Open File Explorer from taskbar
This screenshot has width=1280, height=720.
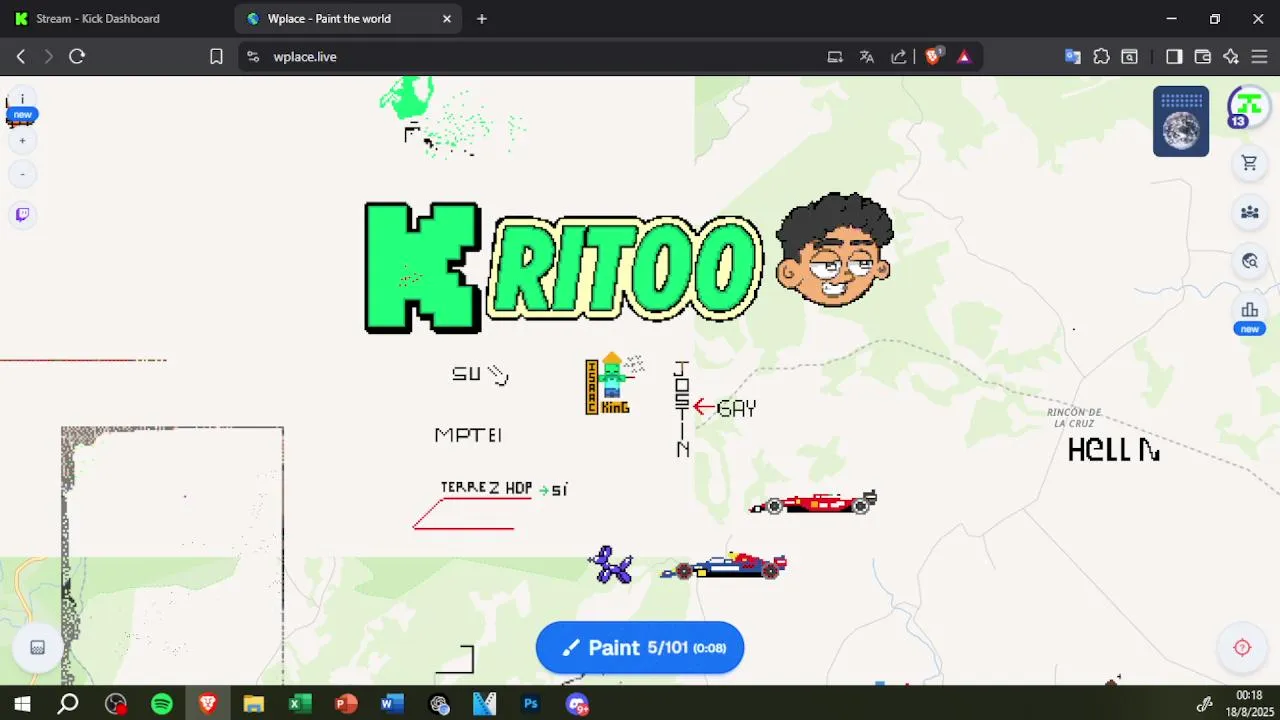(253, 704)
